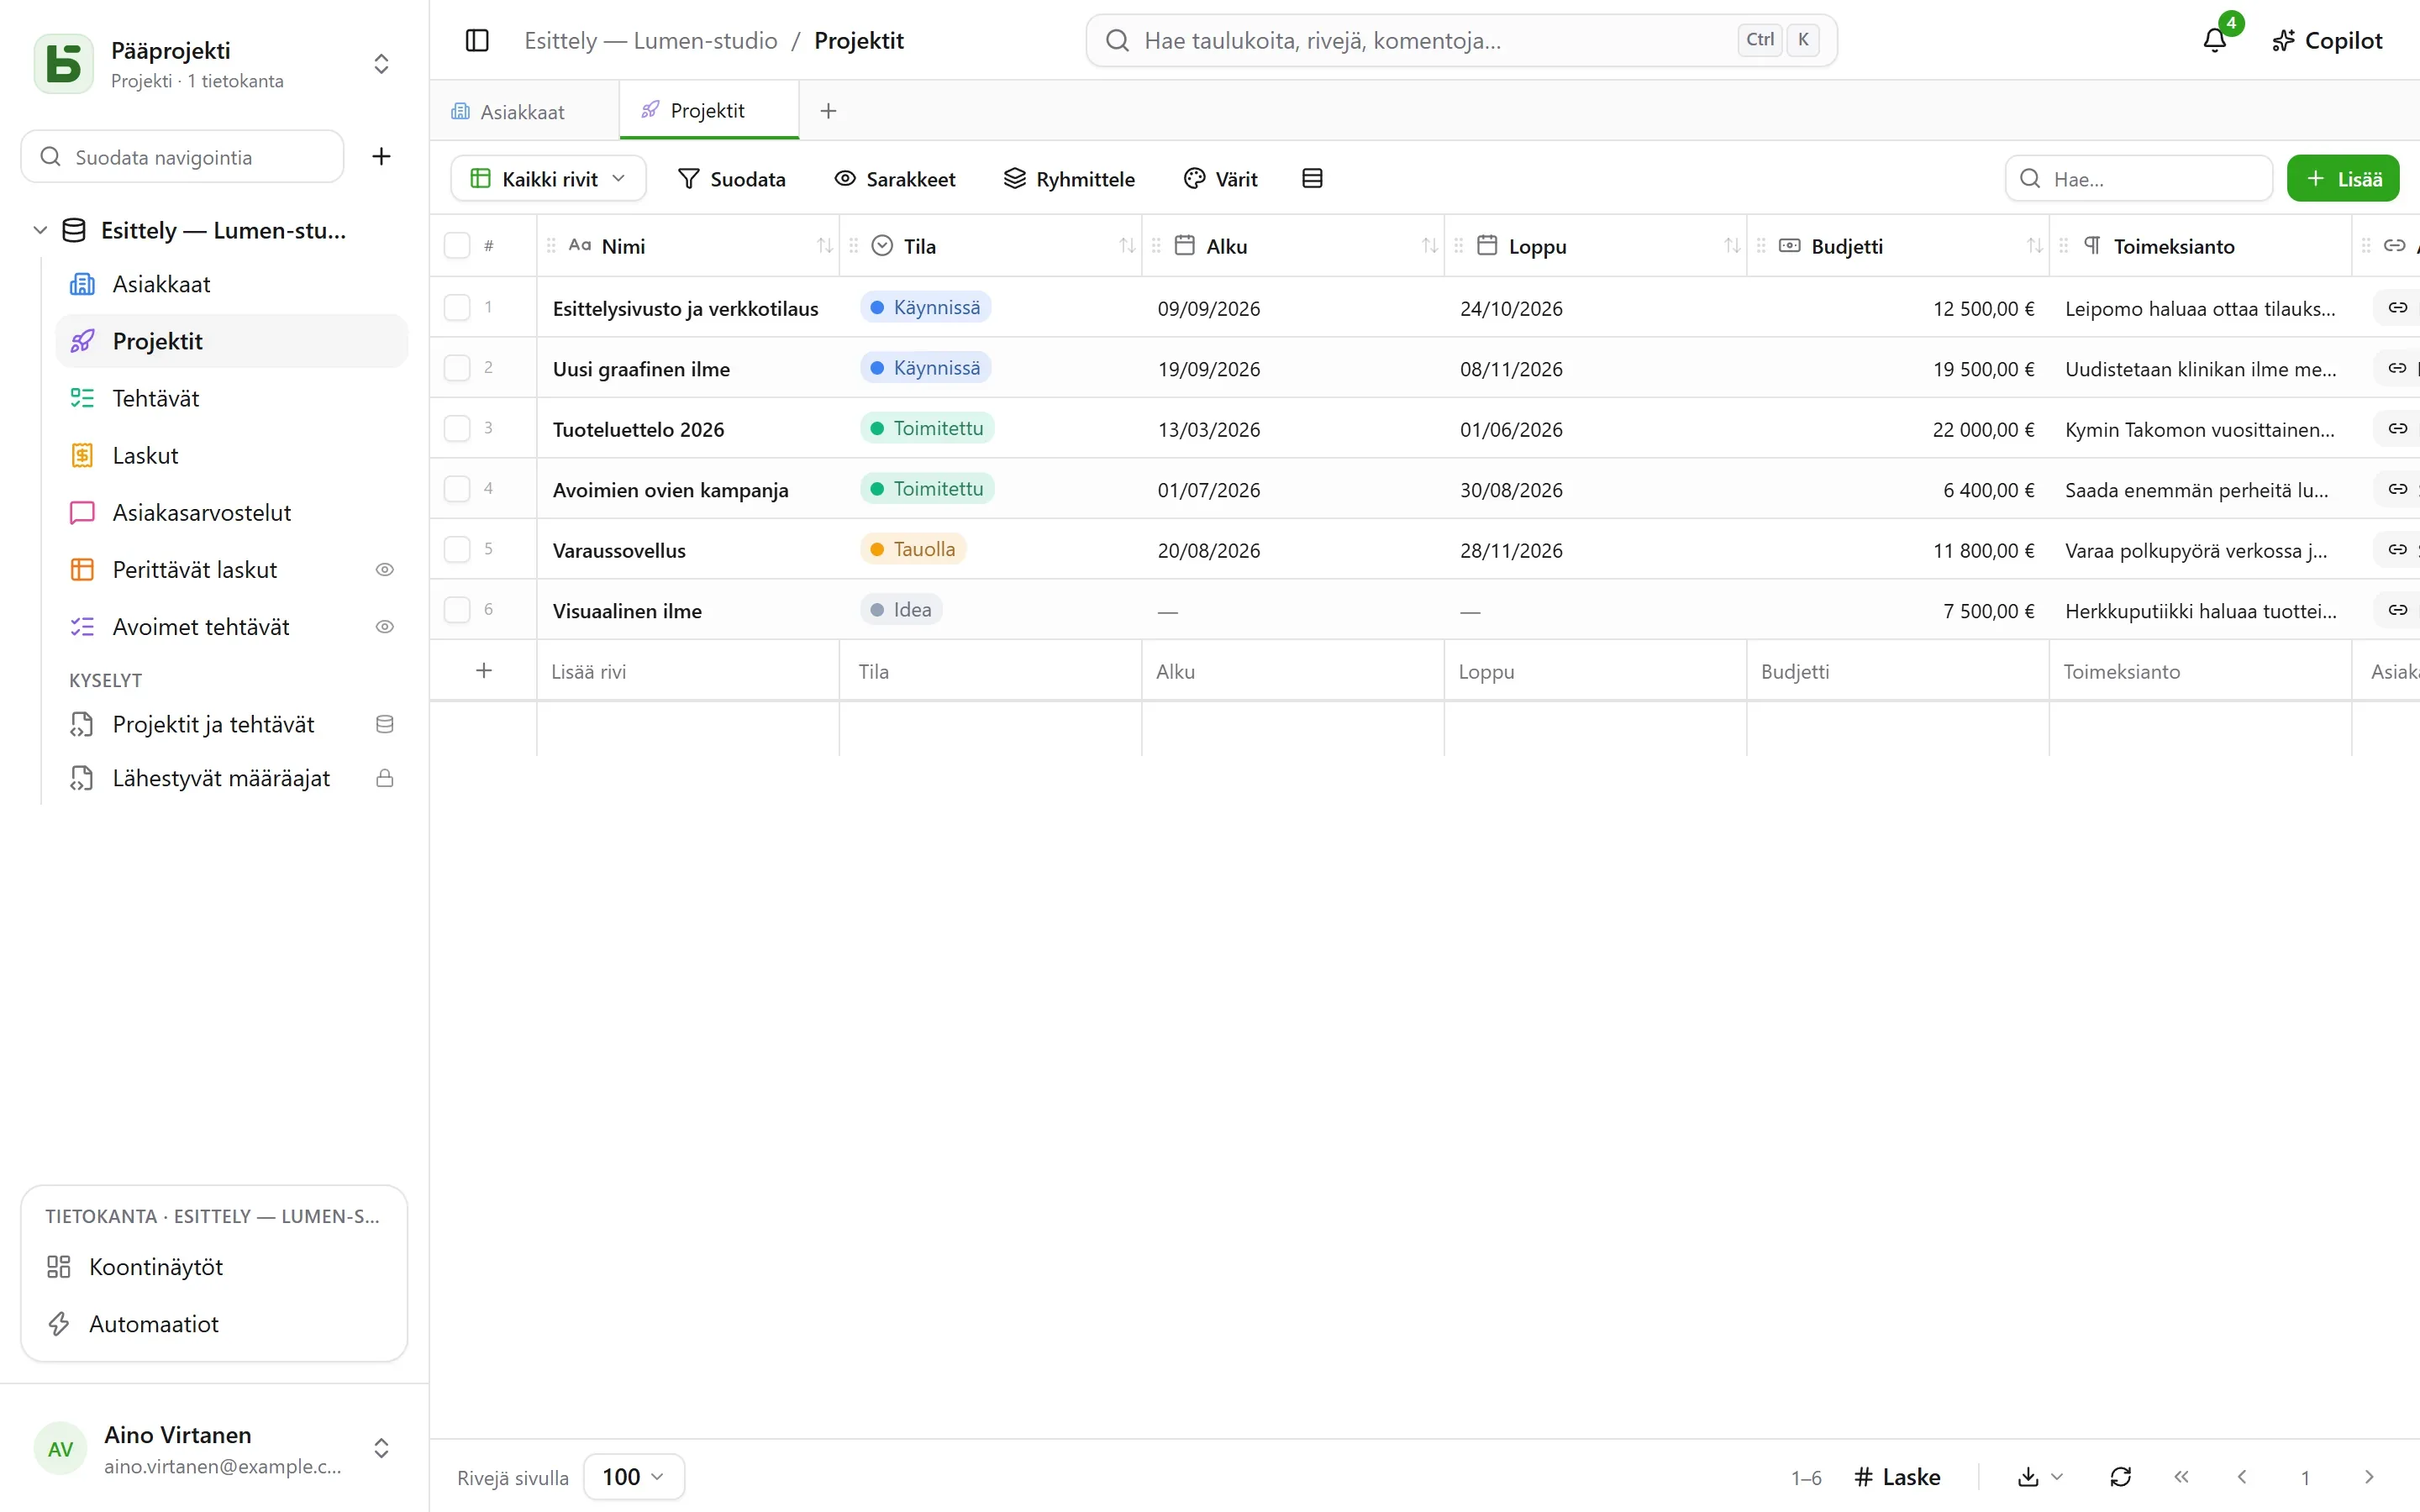Change rows per page 100 dropdown
This screenshot has height=1512, width=2420.
pyautogui.click(x=633, y=1477)
